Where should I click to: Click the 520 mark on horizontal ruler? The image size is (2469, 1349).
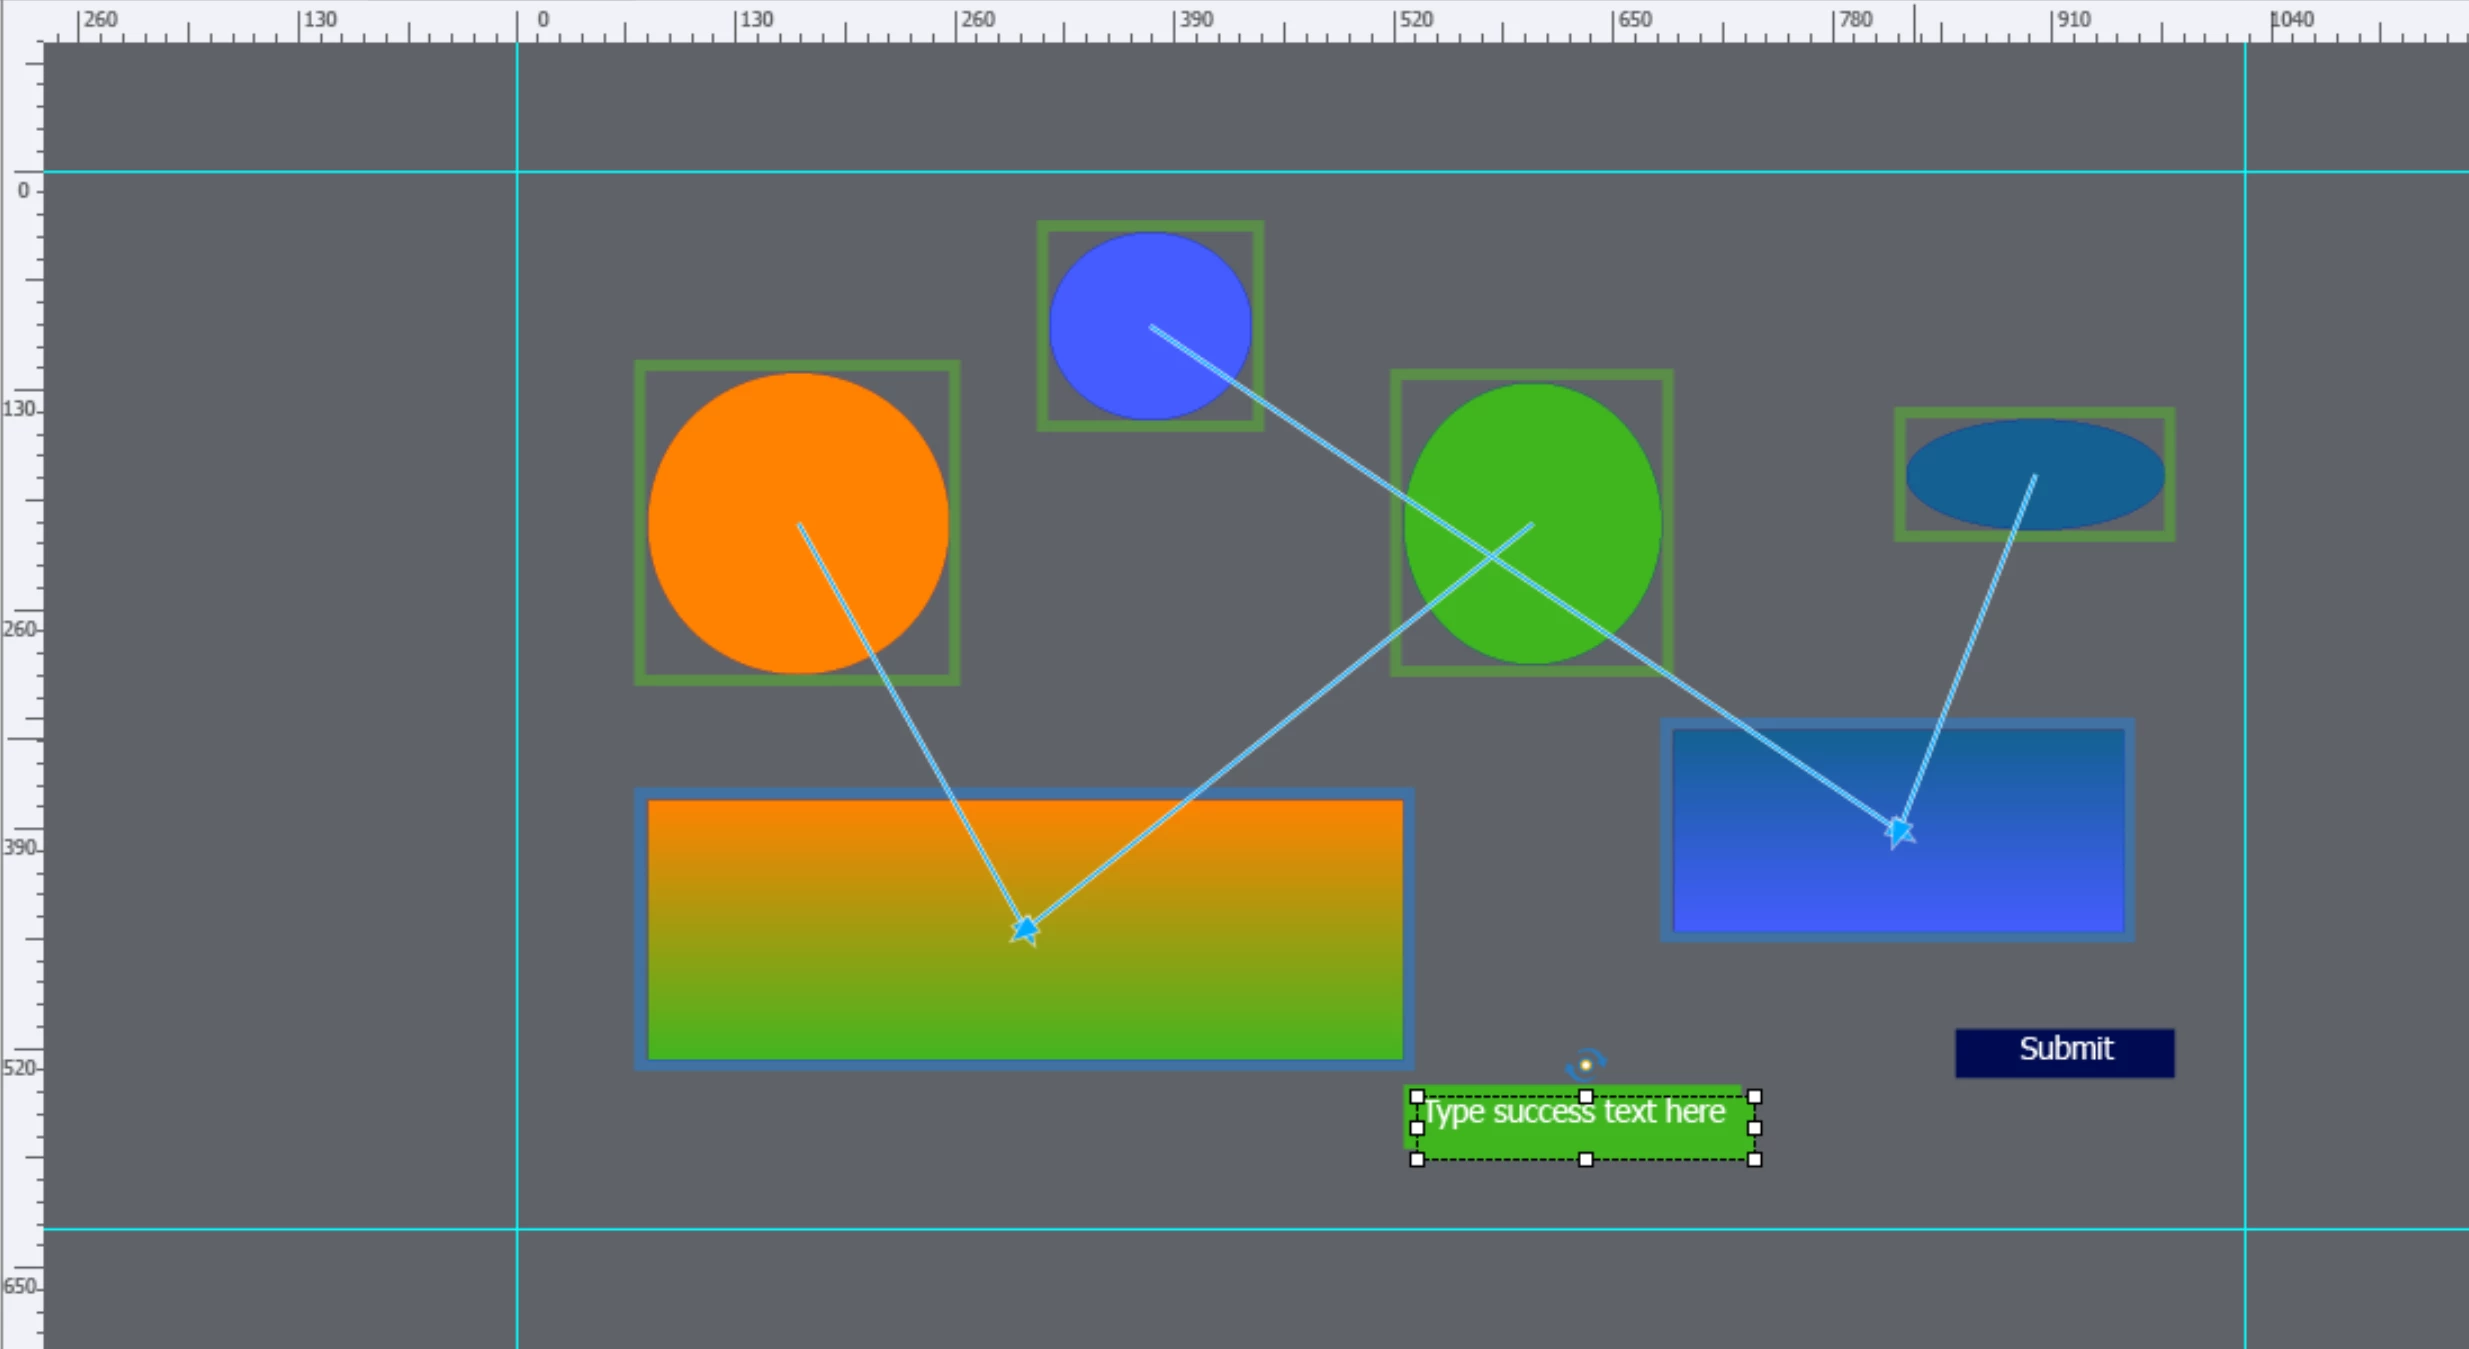1415,20
